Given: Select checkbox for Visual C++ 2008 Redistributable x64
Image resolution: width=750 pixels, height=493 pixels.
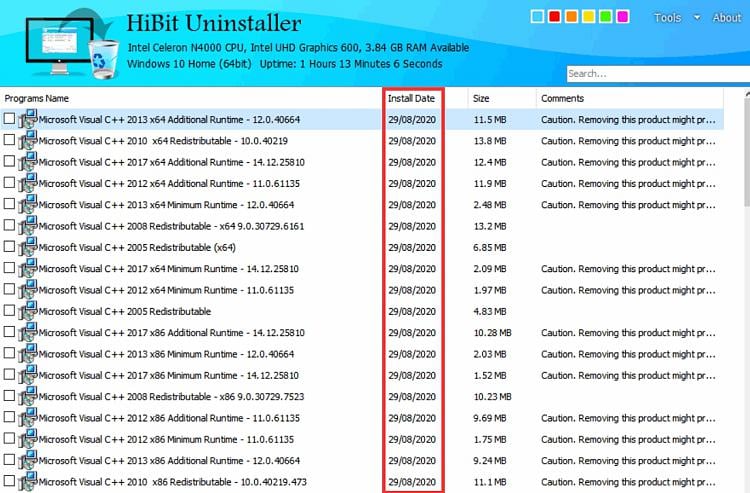Looking at the screenshot, I should pyautogui.click(x=9, y=225).
